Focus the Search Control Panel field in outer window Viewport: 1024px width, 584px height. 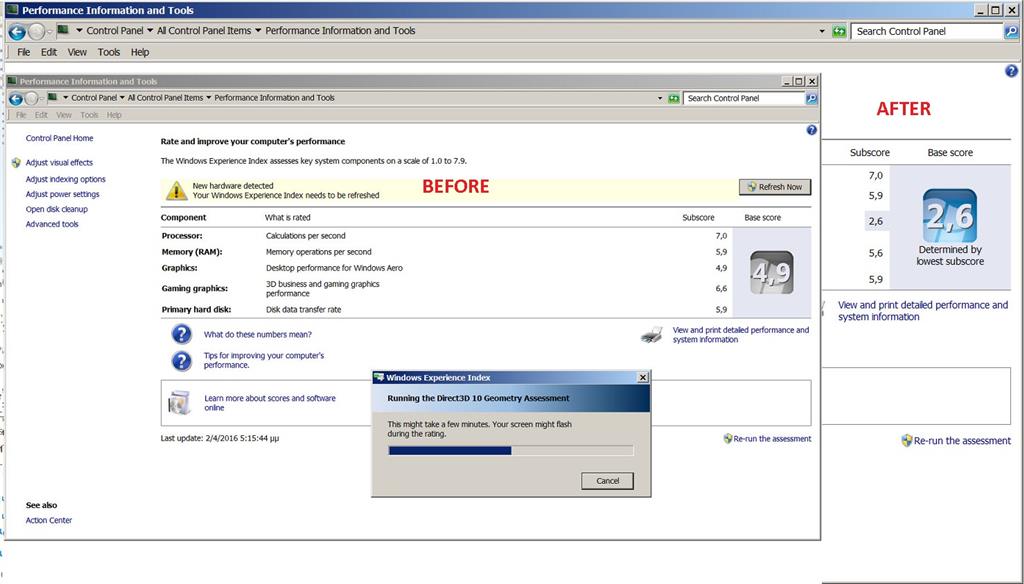click(x=927, y=31)
